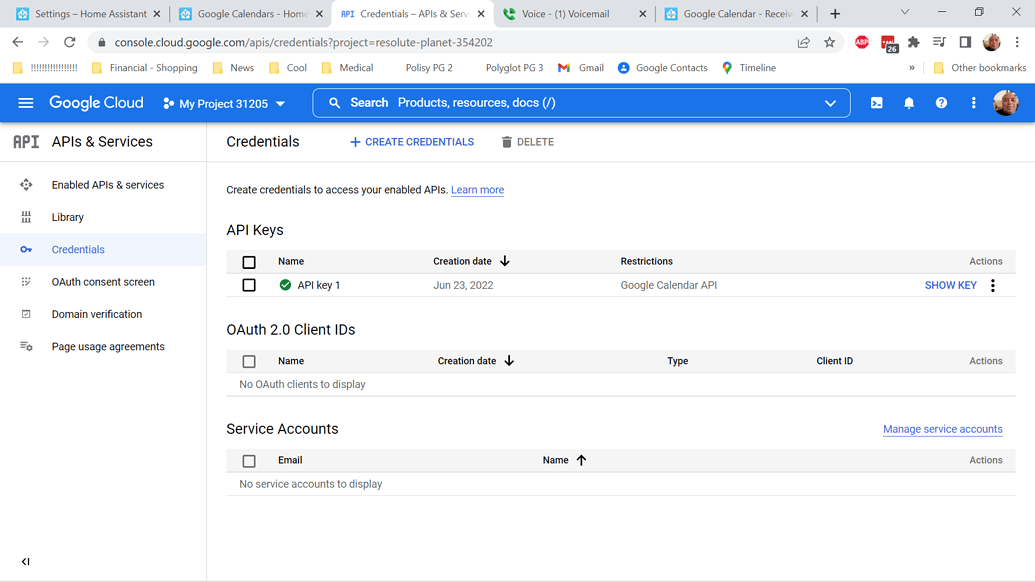Open the Timeline bookmark
Viewport: 1035px width, 582px height.
(x=749, y=67)
